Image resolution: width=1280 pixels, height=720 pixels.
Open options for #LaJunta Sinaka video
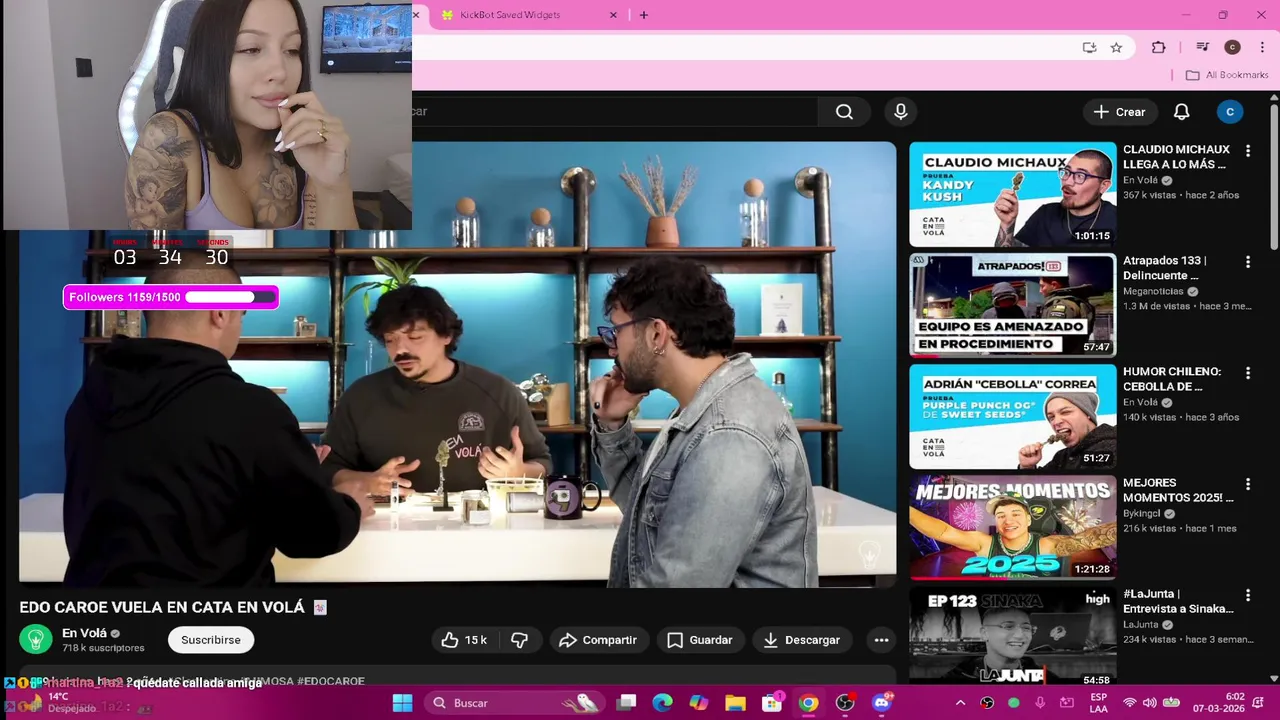pyautogui.click(x=1247, y=595)
